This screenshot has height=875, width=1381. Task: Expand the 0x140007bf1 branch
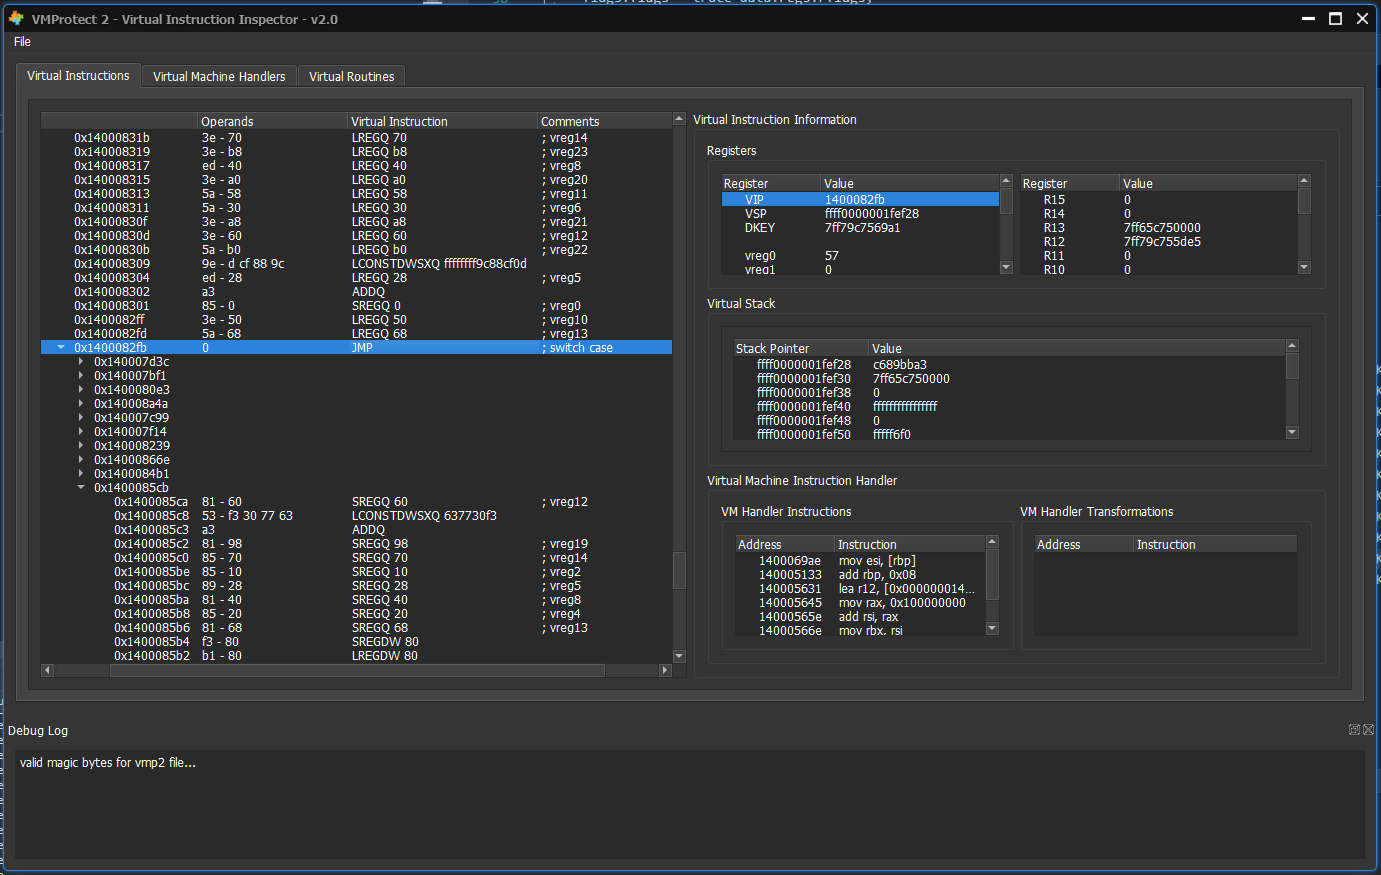(x=81, y=376)
